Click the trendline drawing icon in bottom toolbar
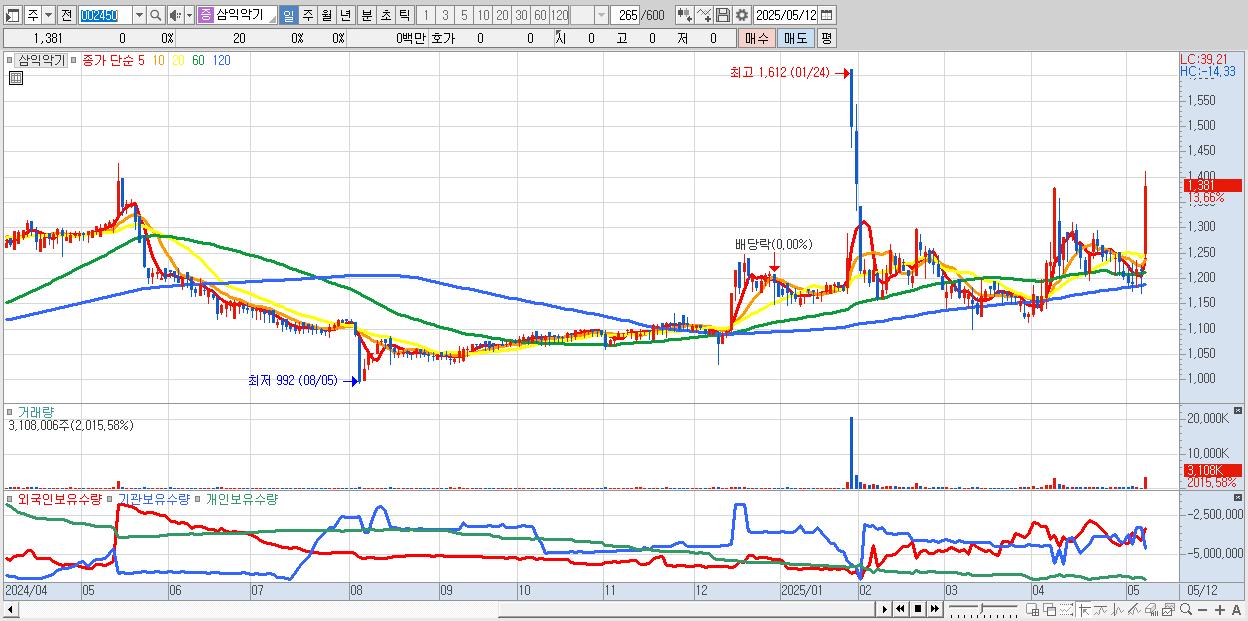This screenshot has height=621, width=1248. click(1134, 609)
